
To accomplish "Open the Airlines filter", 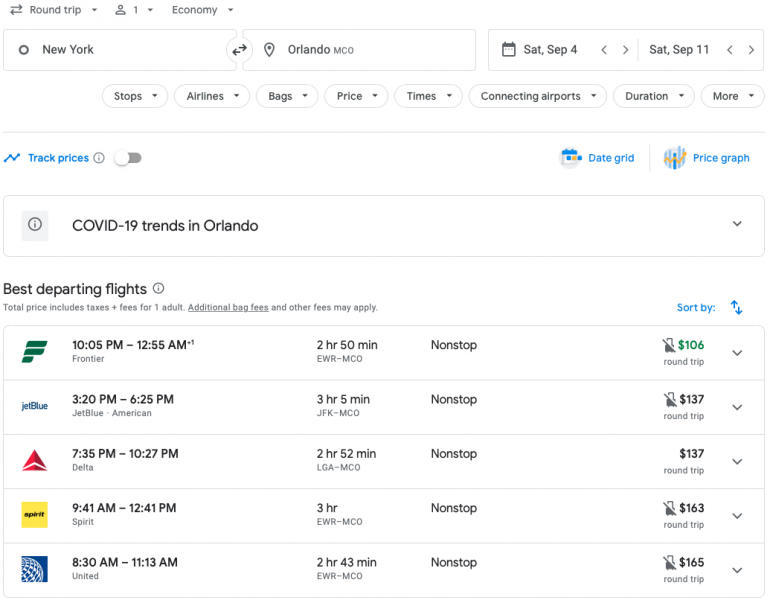I will pyautogui.click(x=212, y=96).
